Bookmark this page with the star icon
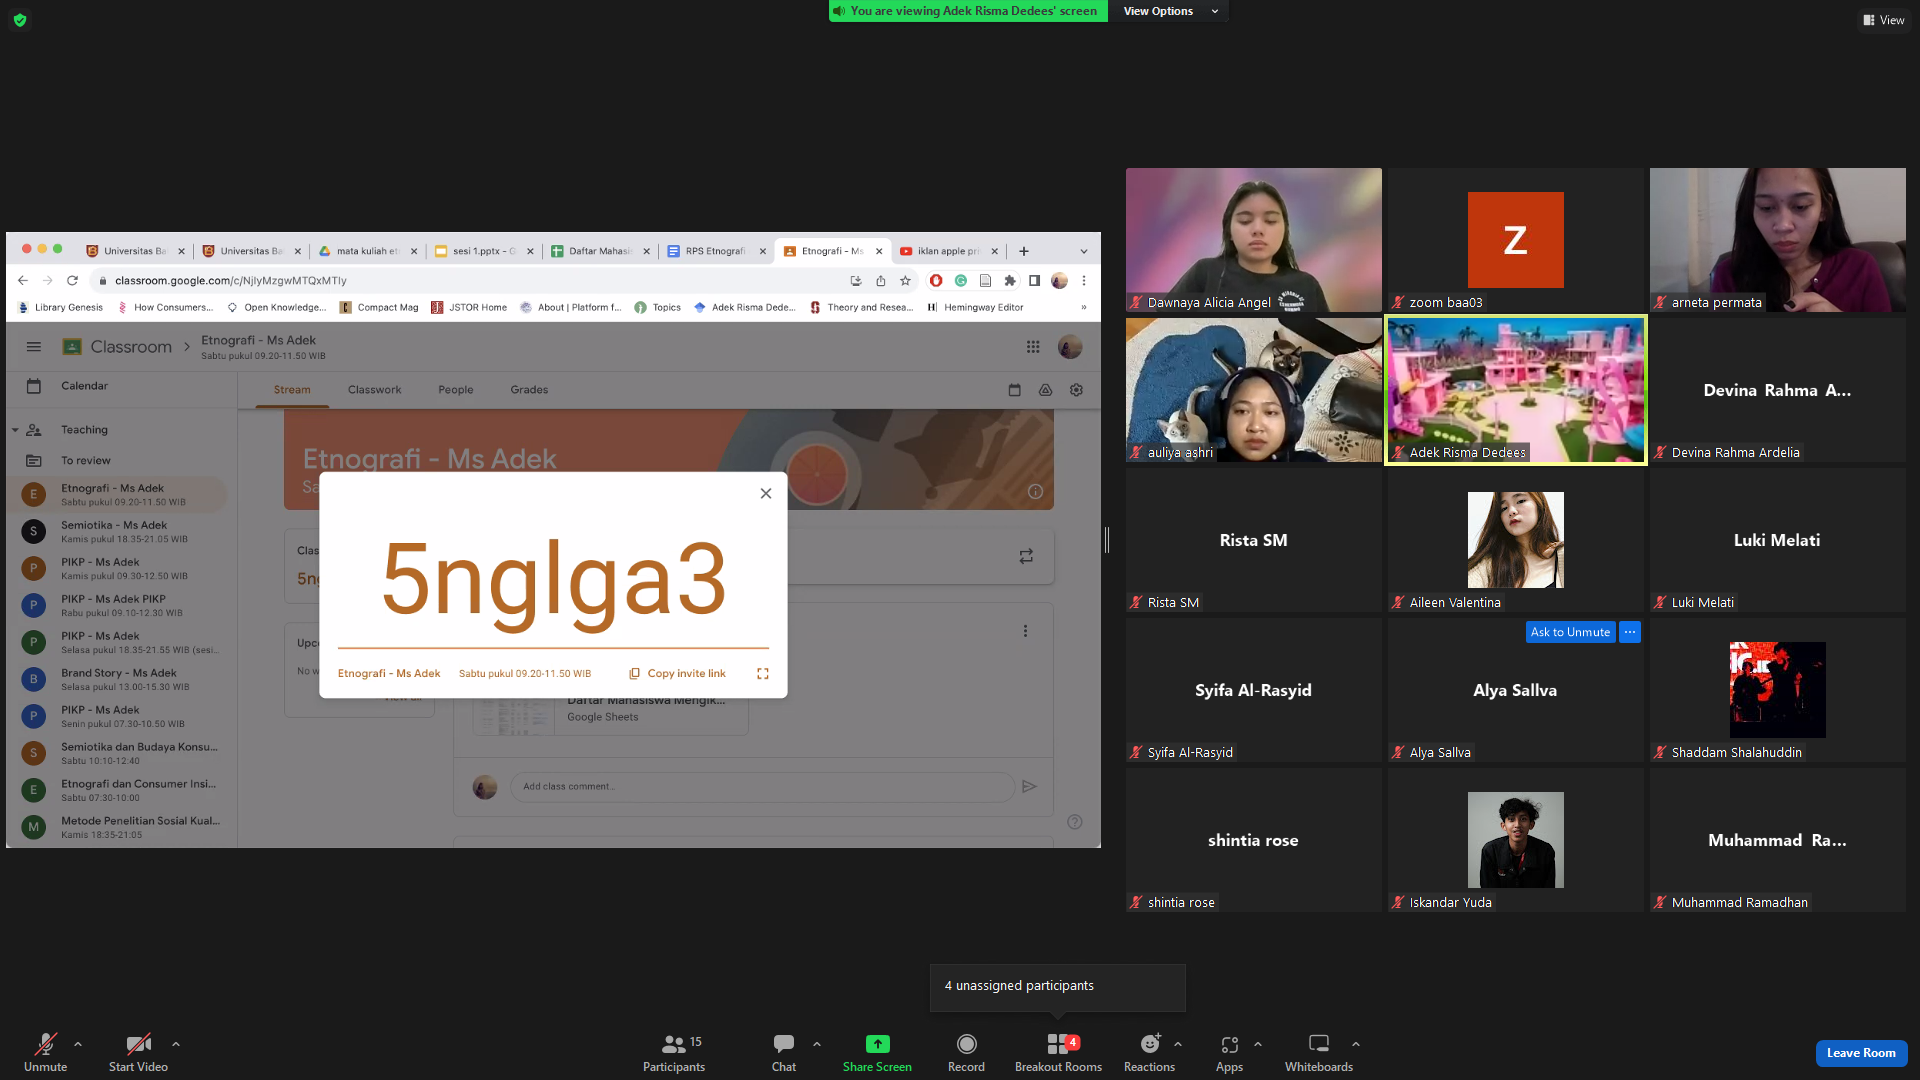Screen dimensions: 1920x1080 (x=905, y=281)
